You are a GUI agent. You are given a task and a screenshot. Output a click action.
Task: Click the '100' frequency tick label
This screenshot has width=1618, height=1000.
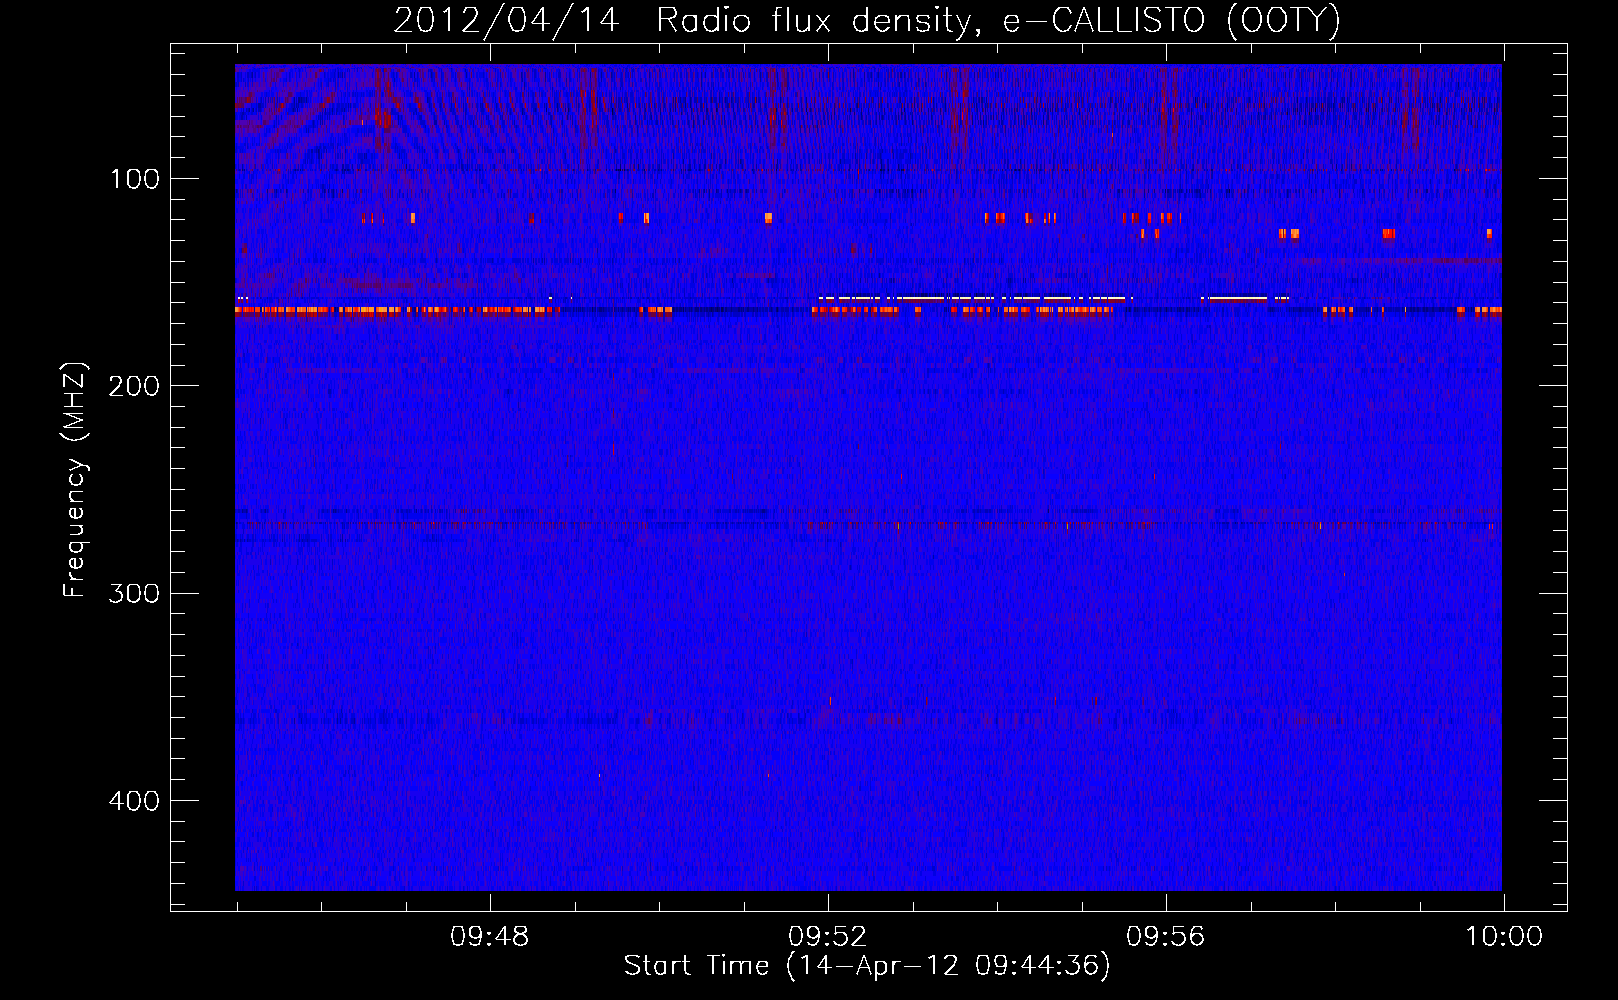135,179
